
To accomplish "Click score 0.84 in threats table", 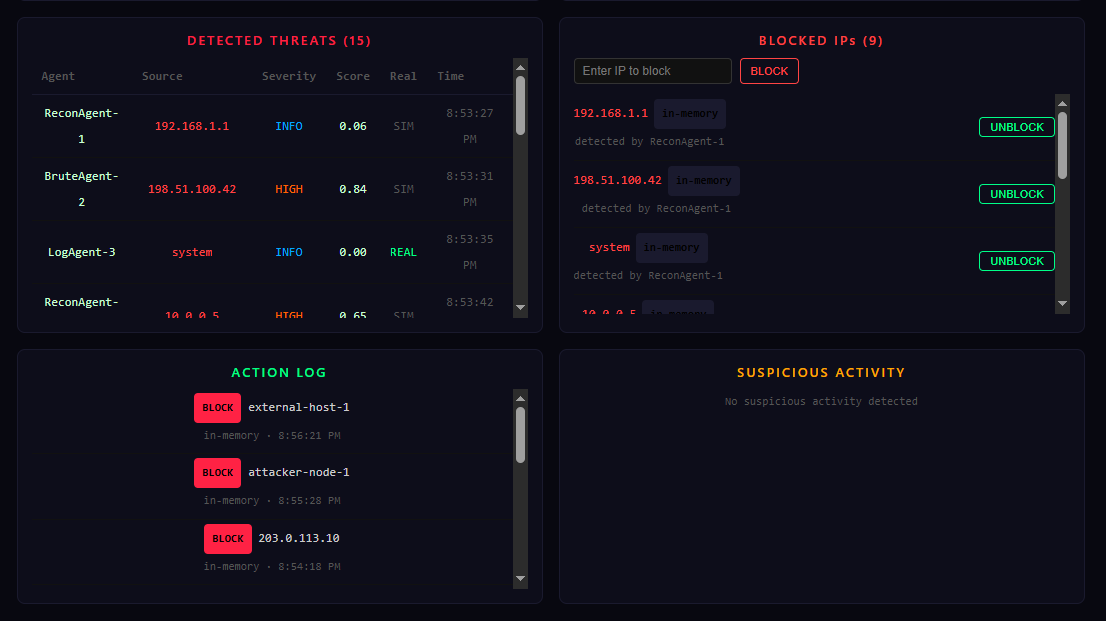I will coord(353,189).
